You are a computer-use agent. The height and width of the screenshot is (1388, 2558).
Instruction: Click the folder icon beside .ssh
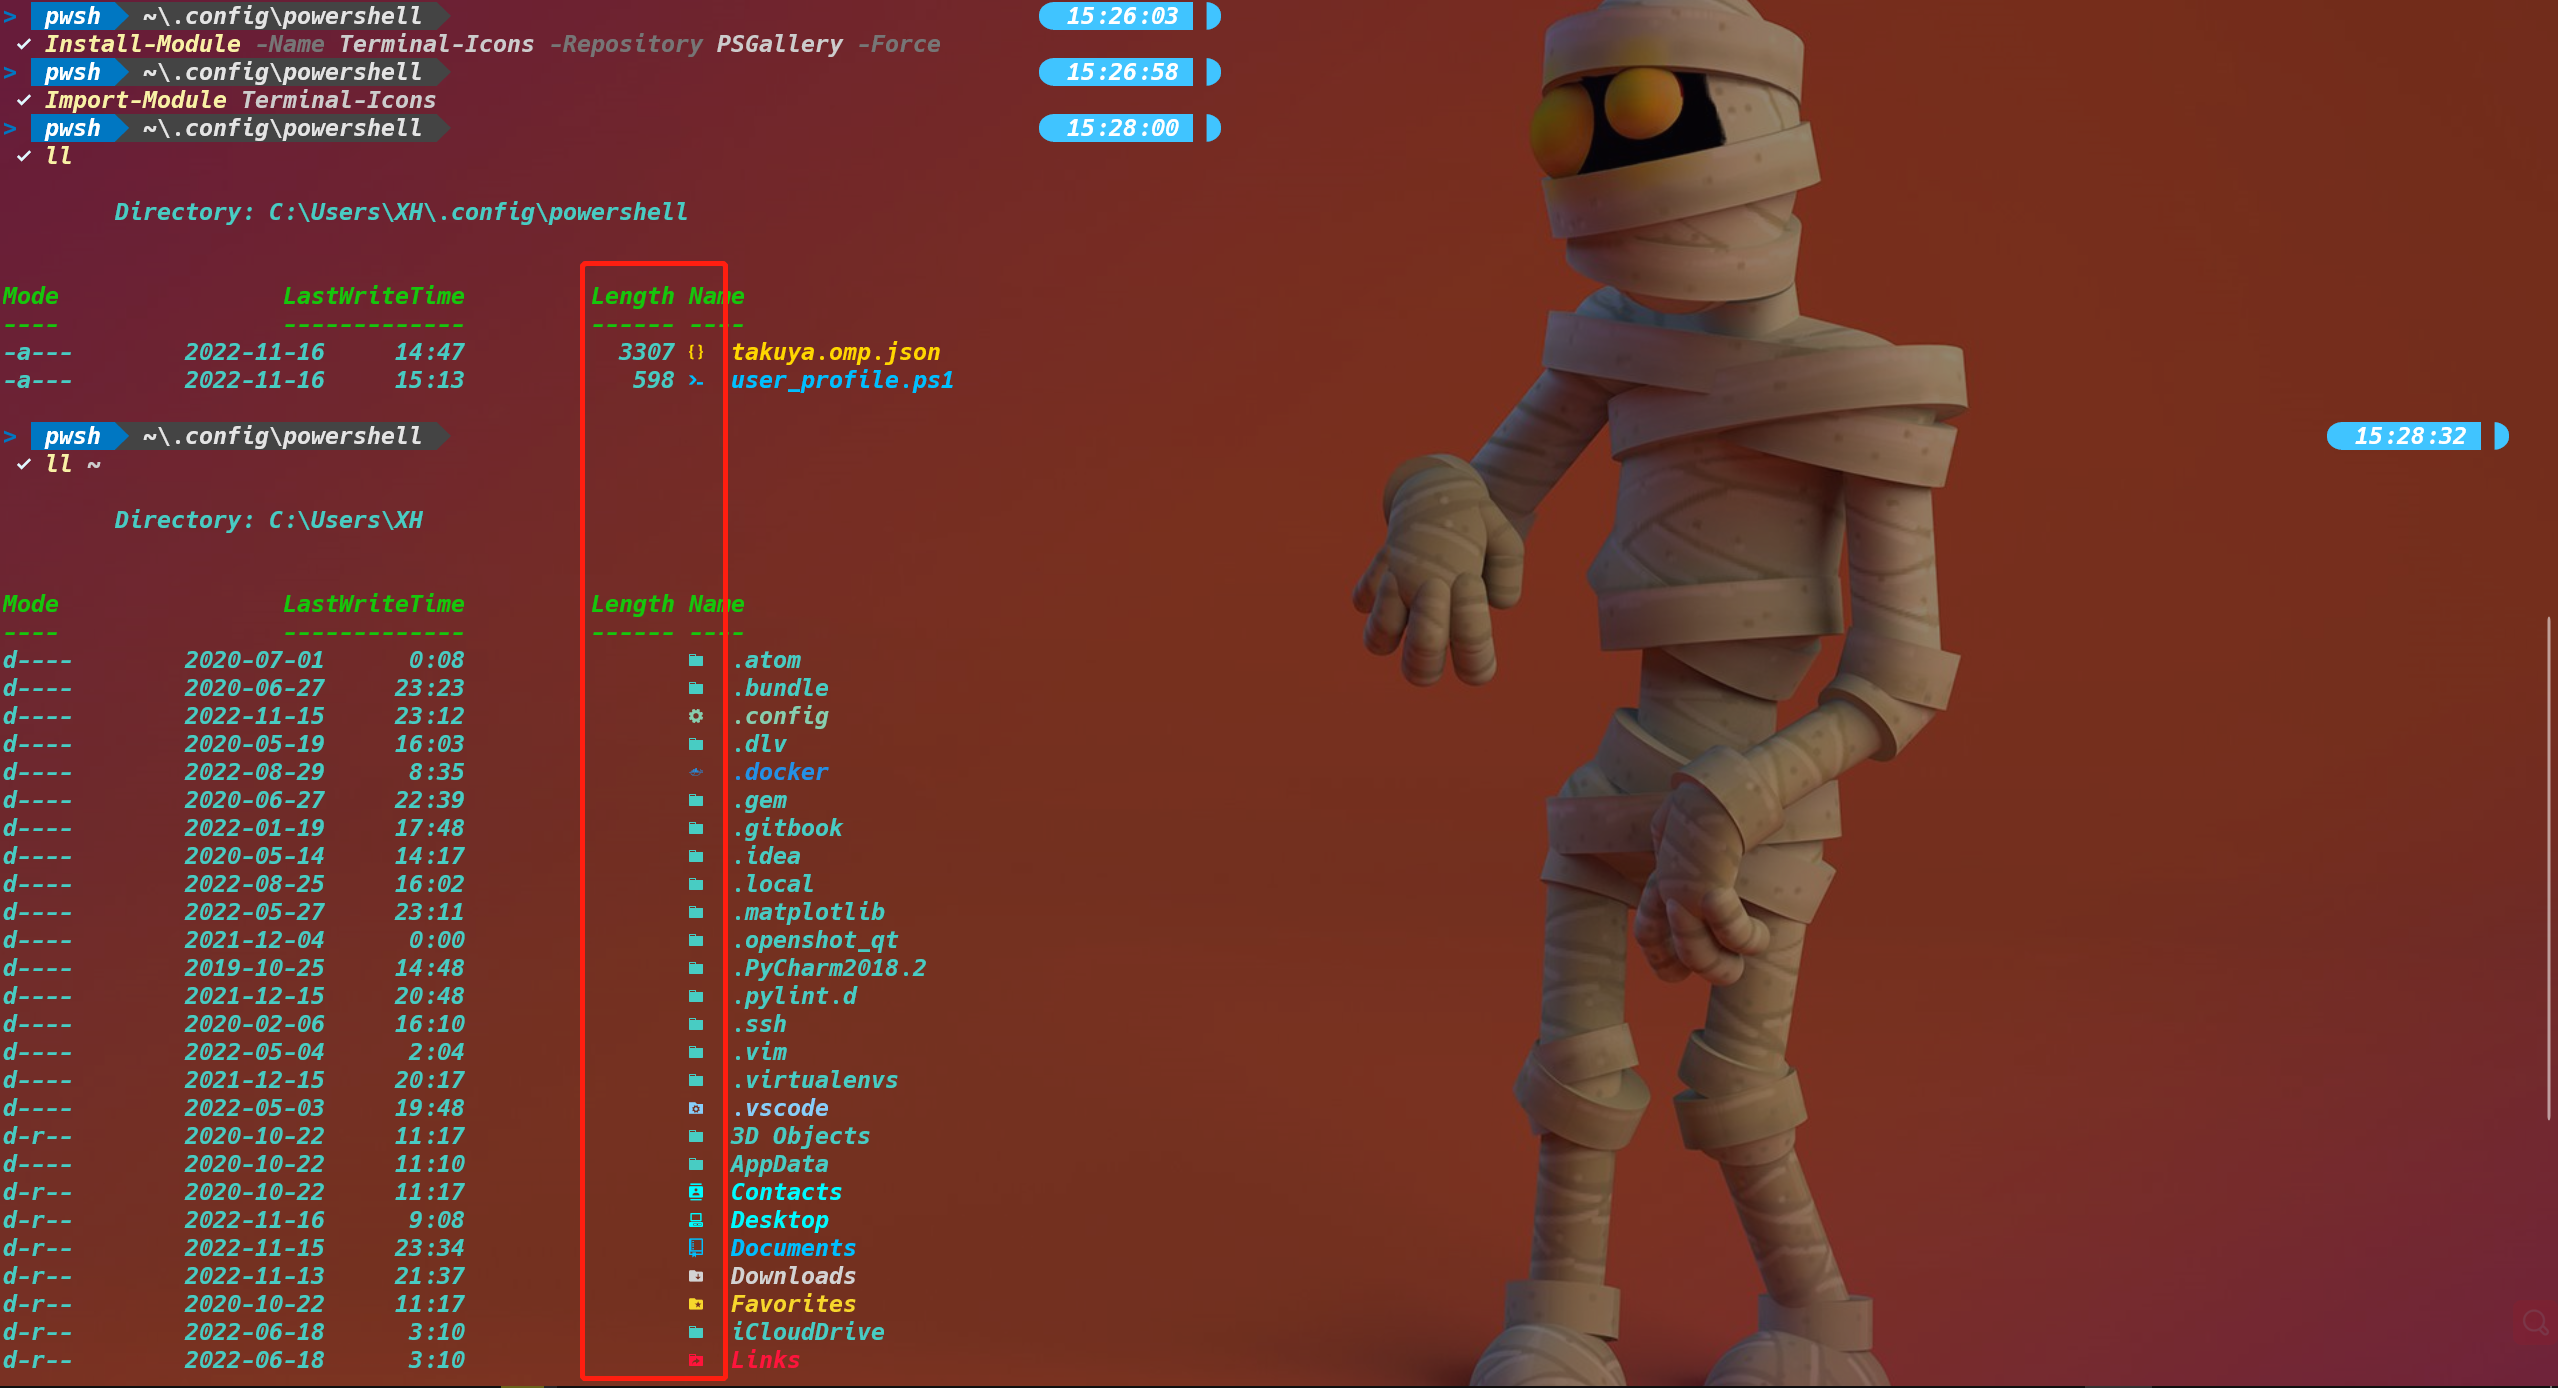(696, 1024)
